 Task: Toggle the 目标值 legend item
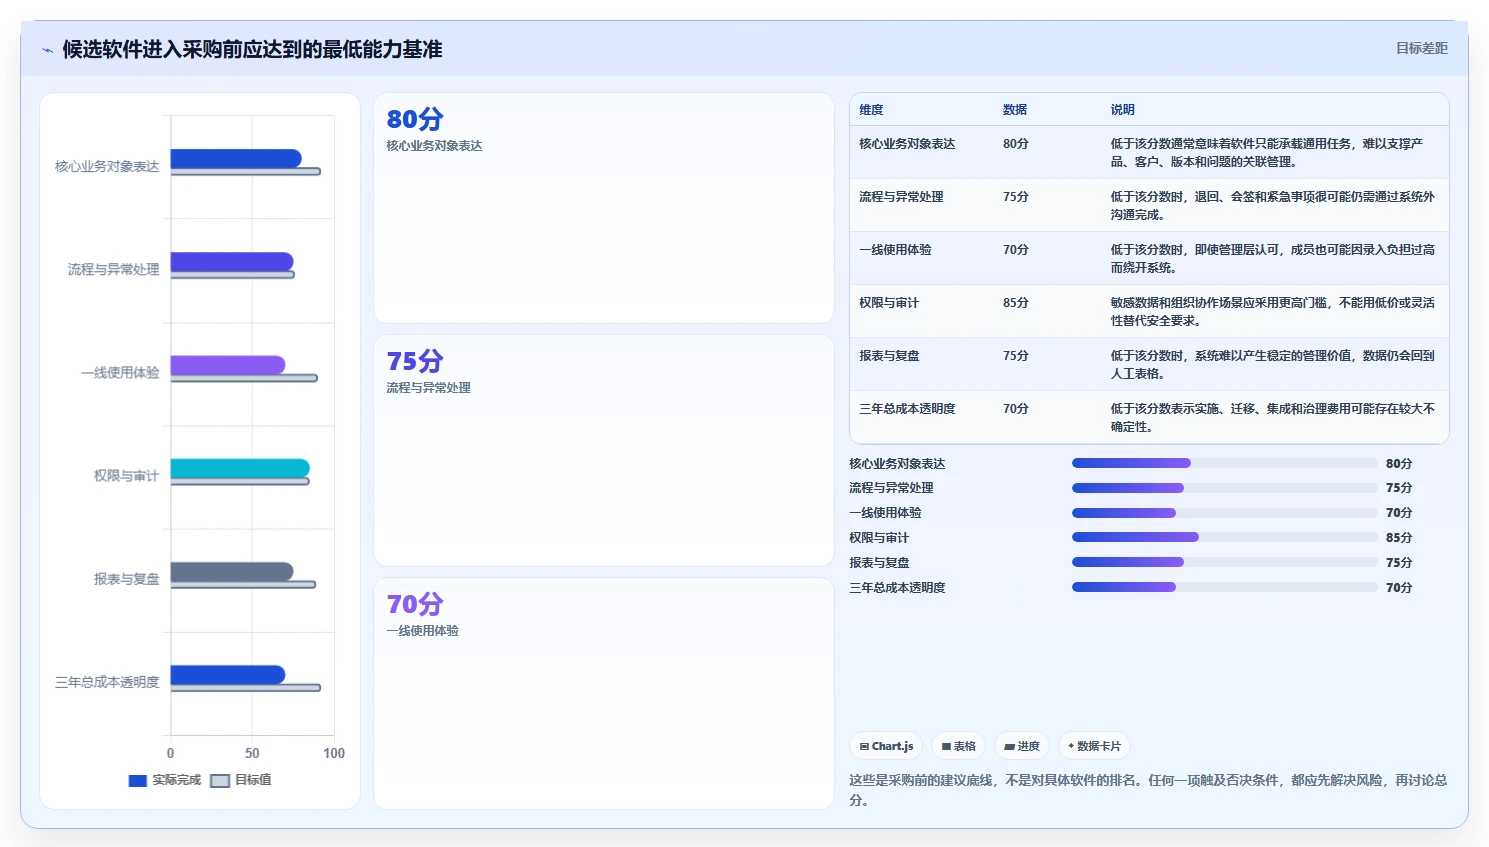[x=241, y=780]
